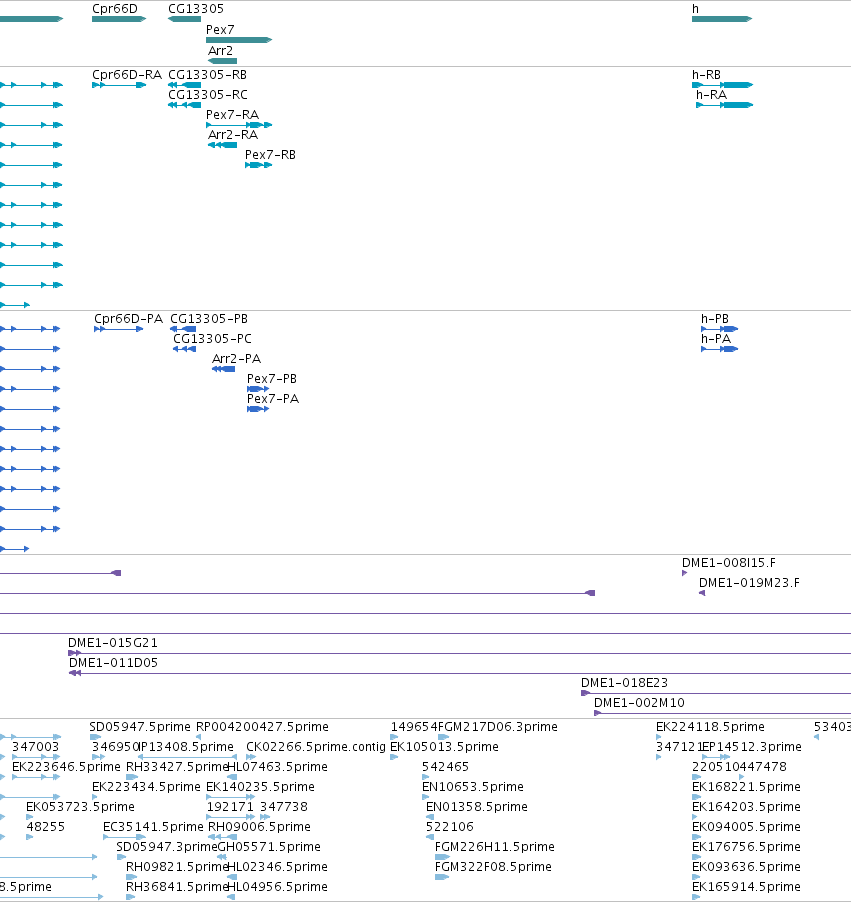Click the Pex7-PA protein label
The width and height of the screenshot is (851, 902).
pyautogui.click(x=273, y=399)
